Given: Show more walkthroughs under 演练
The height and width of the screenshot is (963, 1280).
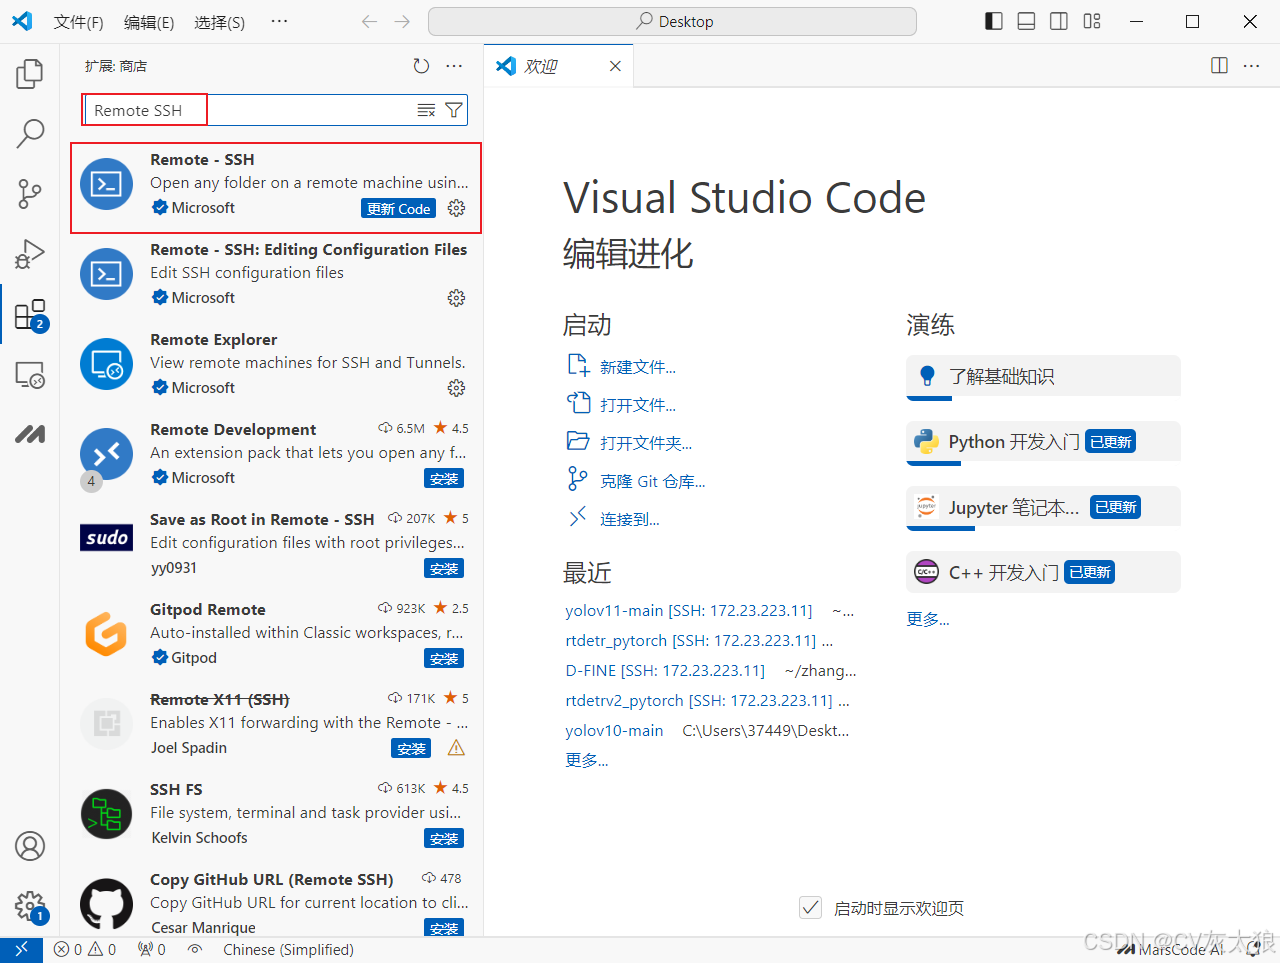Looking at the screenshot, I should [x=927, y=619].
